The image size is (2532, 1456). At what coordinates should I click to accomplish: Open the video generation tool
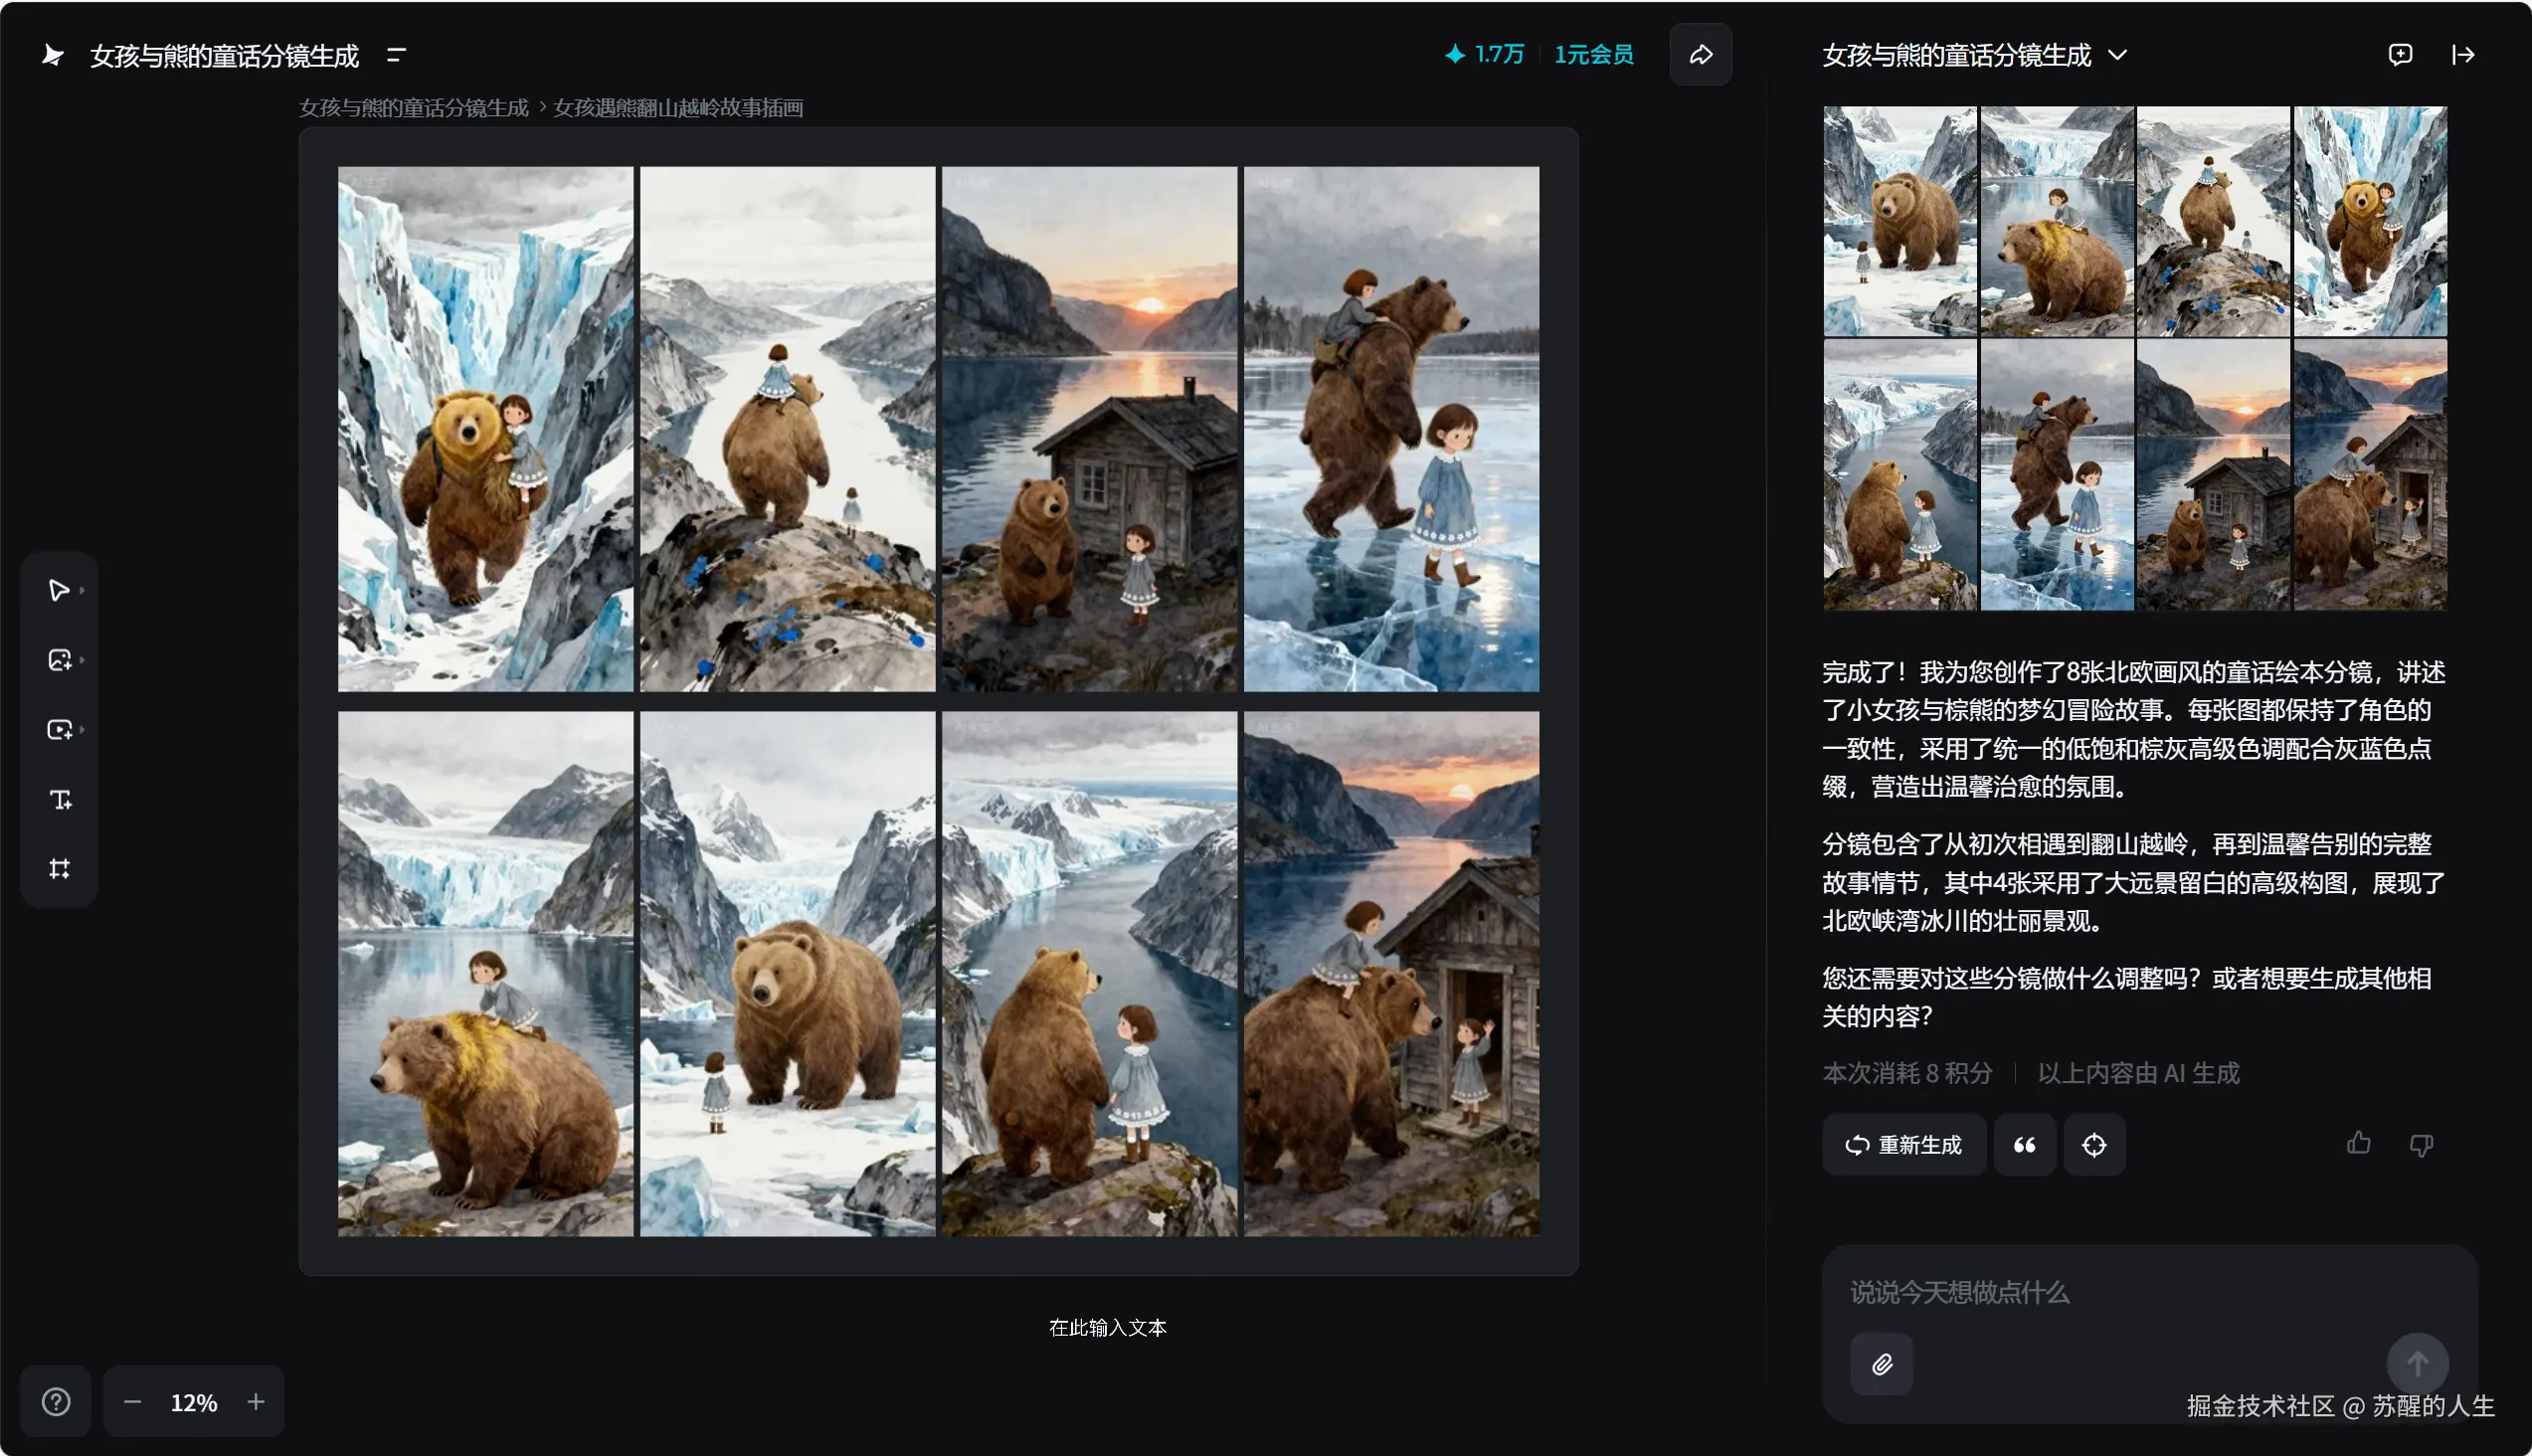point(59,730)
